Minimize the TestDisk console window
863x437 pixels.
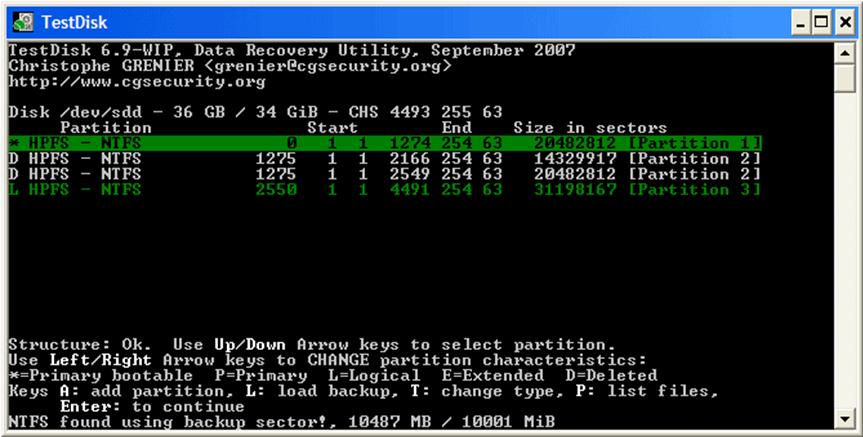coord(798,21)
